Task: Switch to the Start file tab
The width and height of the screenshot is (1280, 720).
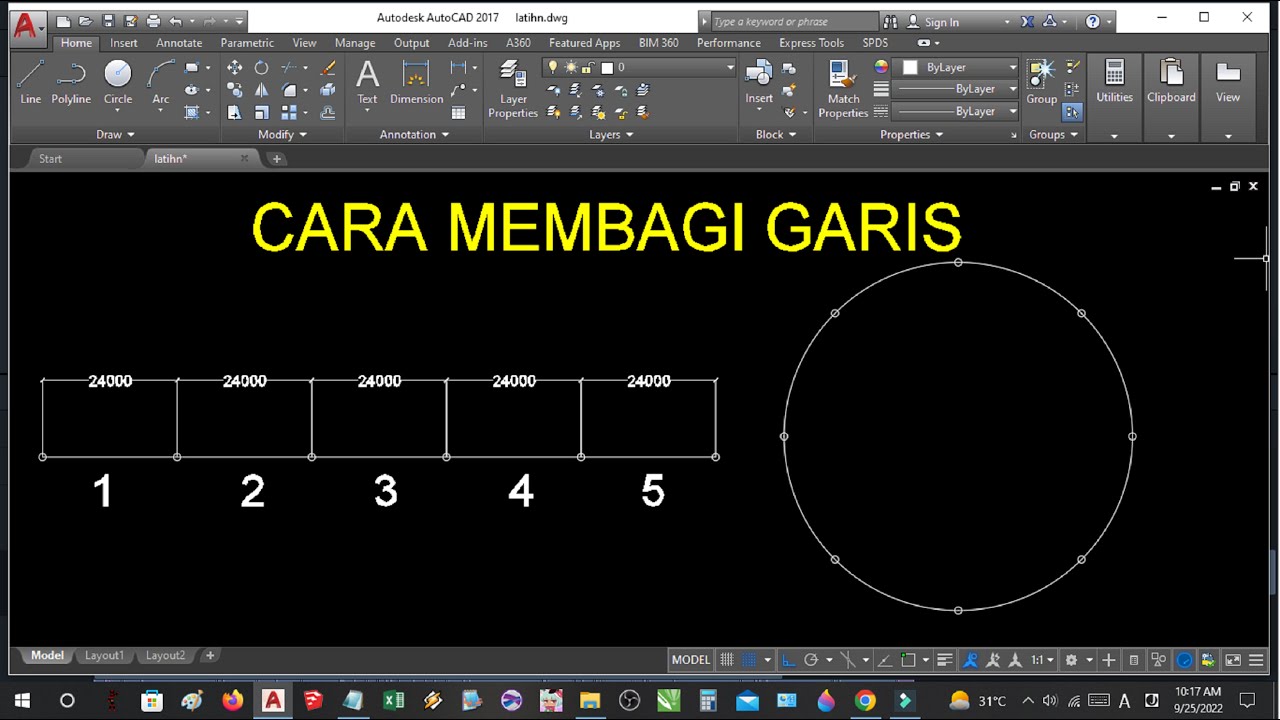Action: click(x=50, y=158)
